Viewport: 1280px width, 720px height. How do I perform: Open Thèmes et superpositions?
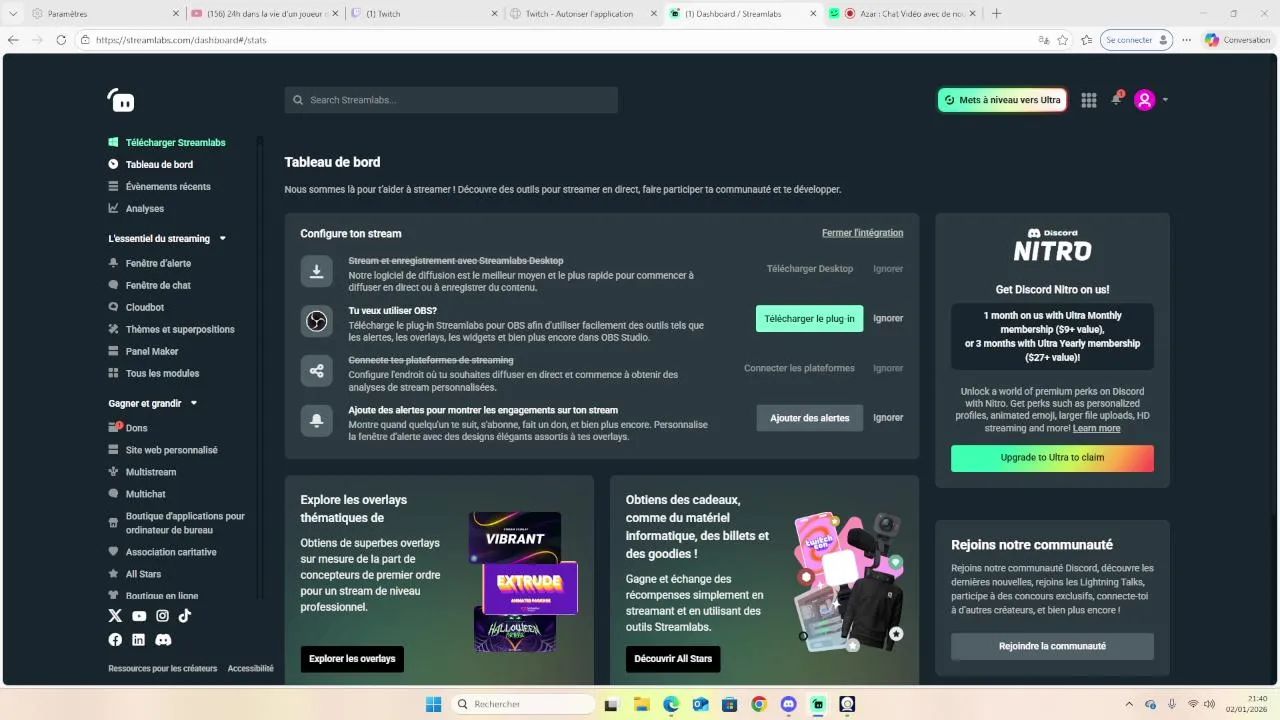tap(172, 330)
